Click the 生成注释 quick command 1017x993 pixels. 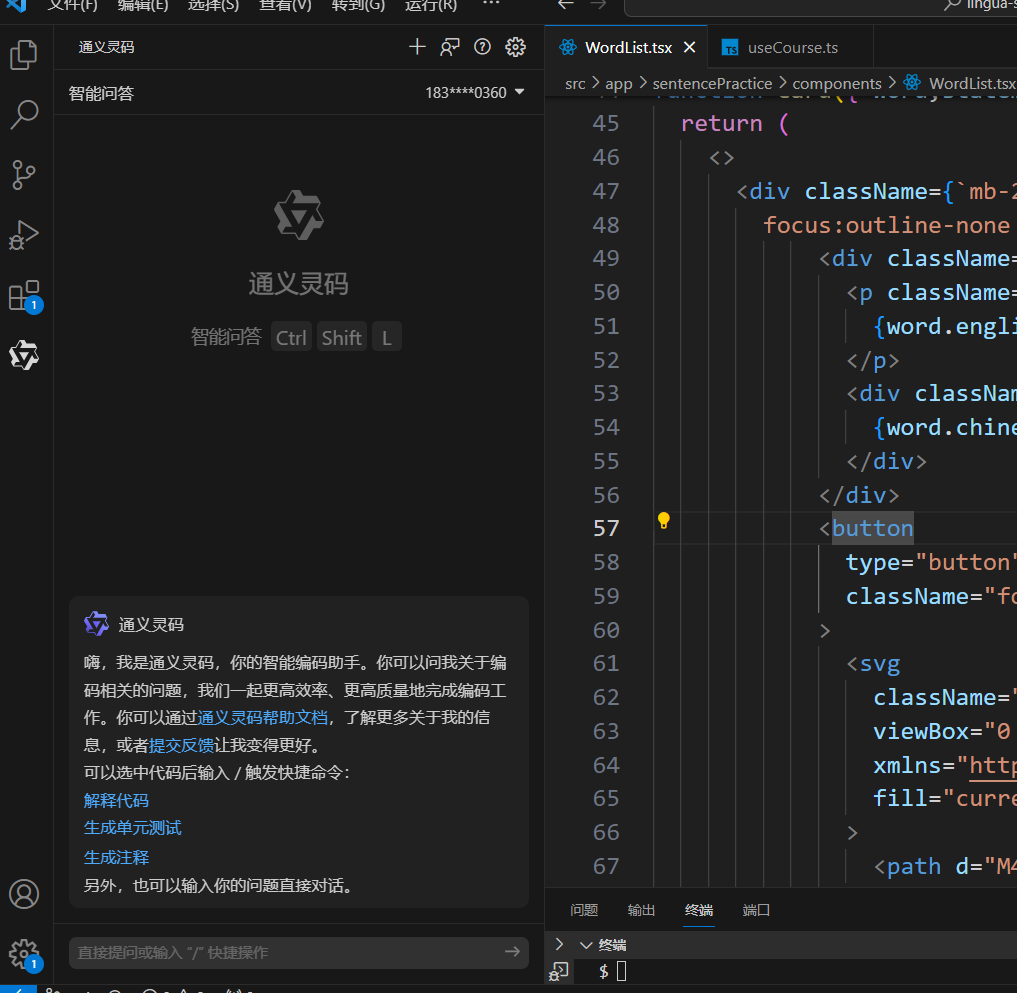[116, 857]
